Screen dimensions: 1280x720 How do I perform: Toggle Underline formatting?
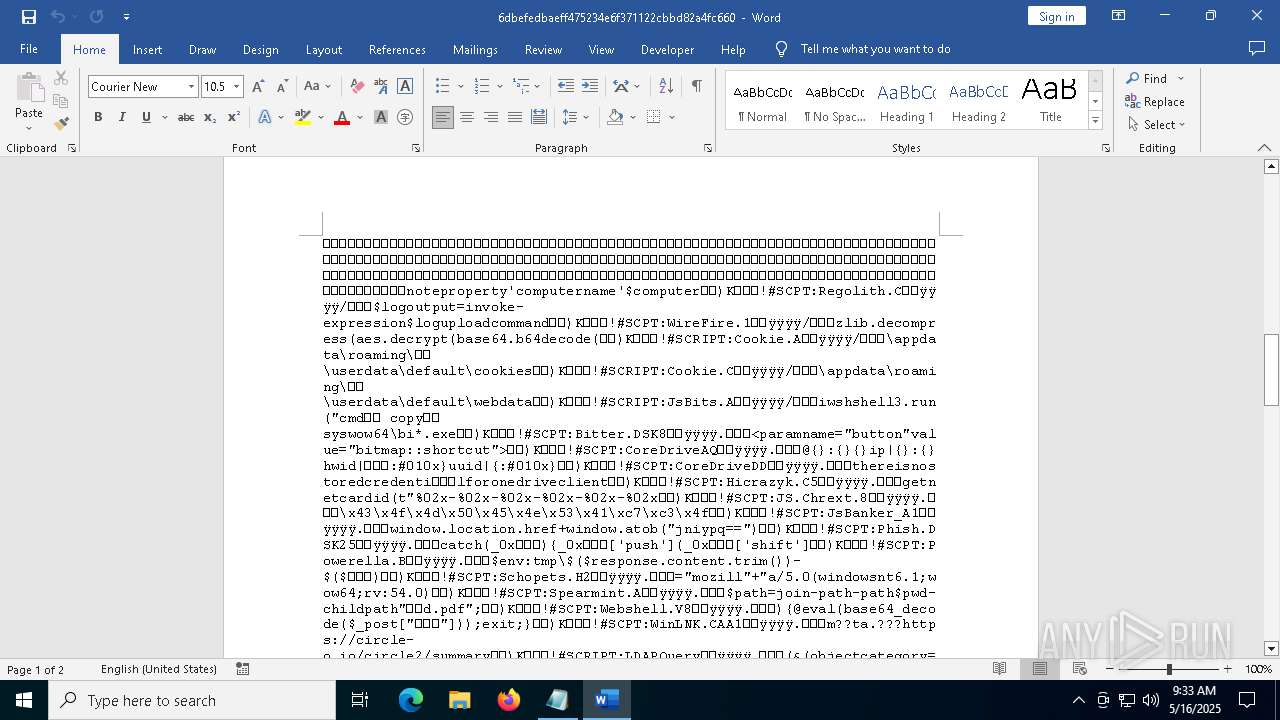[146, 117]
